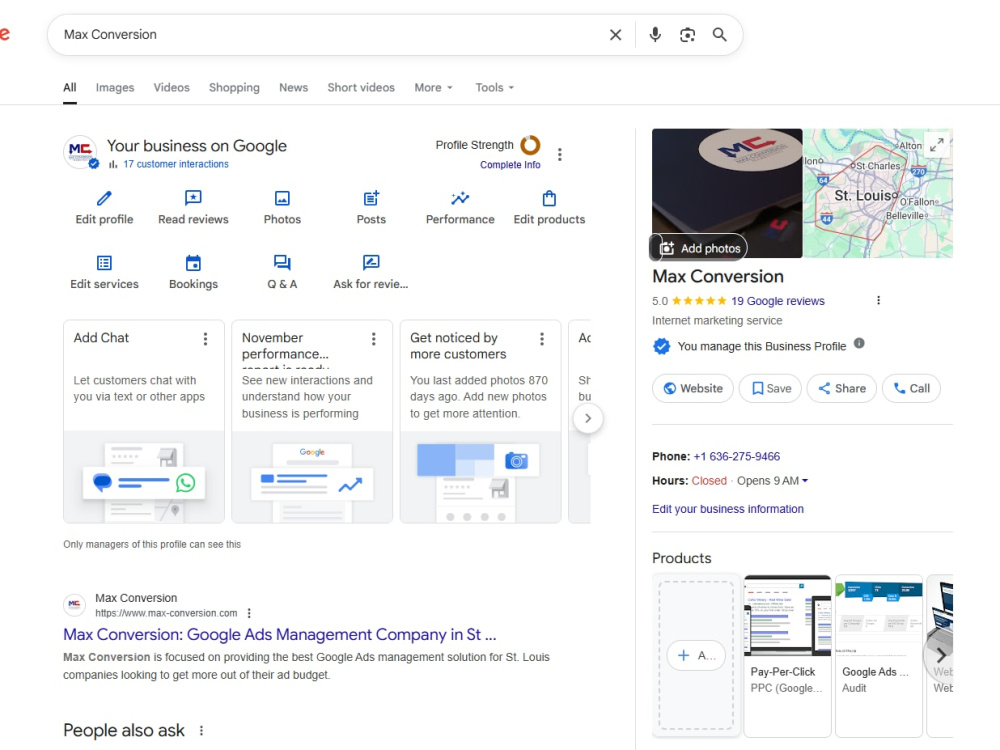Expand the More search tabs dropdown
This screenshot has width=1000, height=750.
434,87
